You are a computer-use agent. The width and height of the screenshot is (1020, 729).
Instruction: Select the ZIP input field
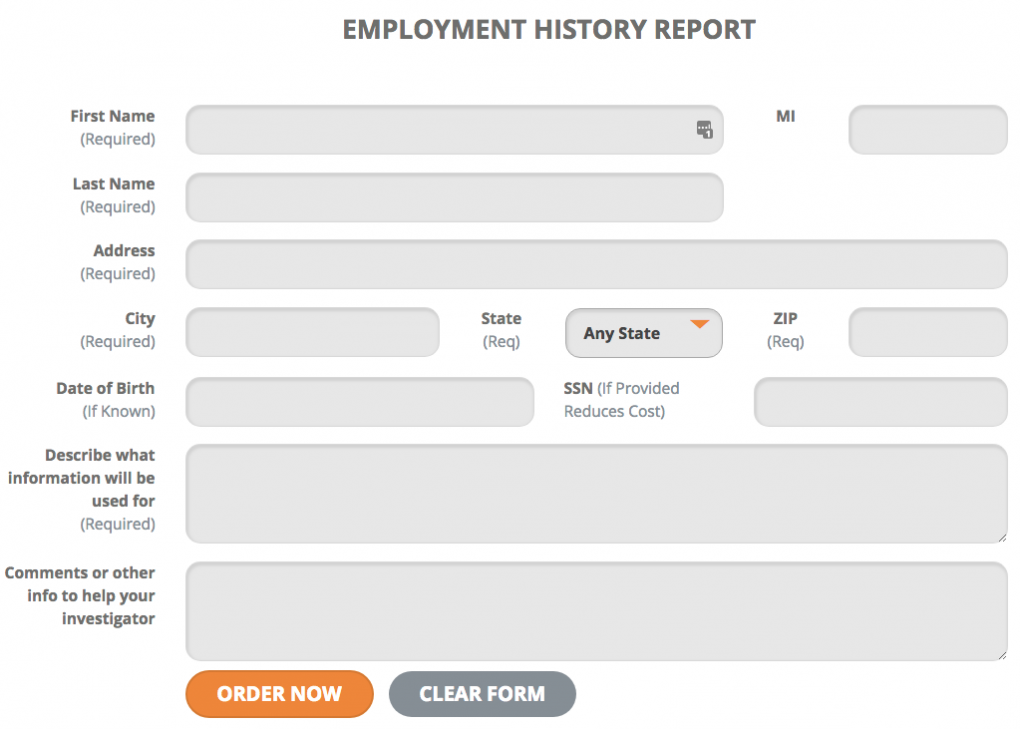coord(928,332)
